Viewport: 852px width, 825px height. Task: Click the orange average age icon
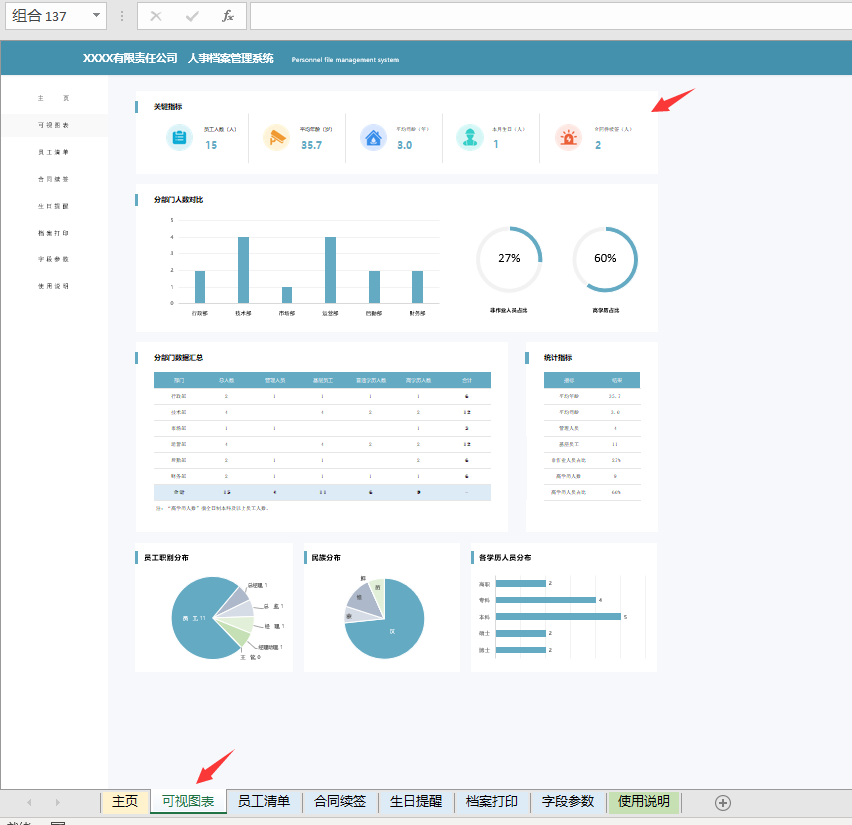[x=277, y=138]
